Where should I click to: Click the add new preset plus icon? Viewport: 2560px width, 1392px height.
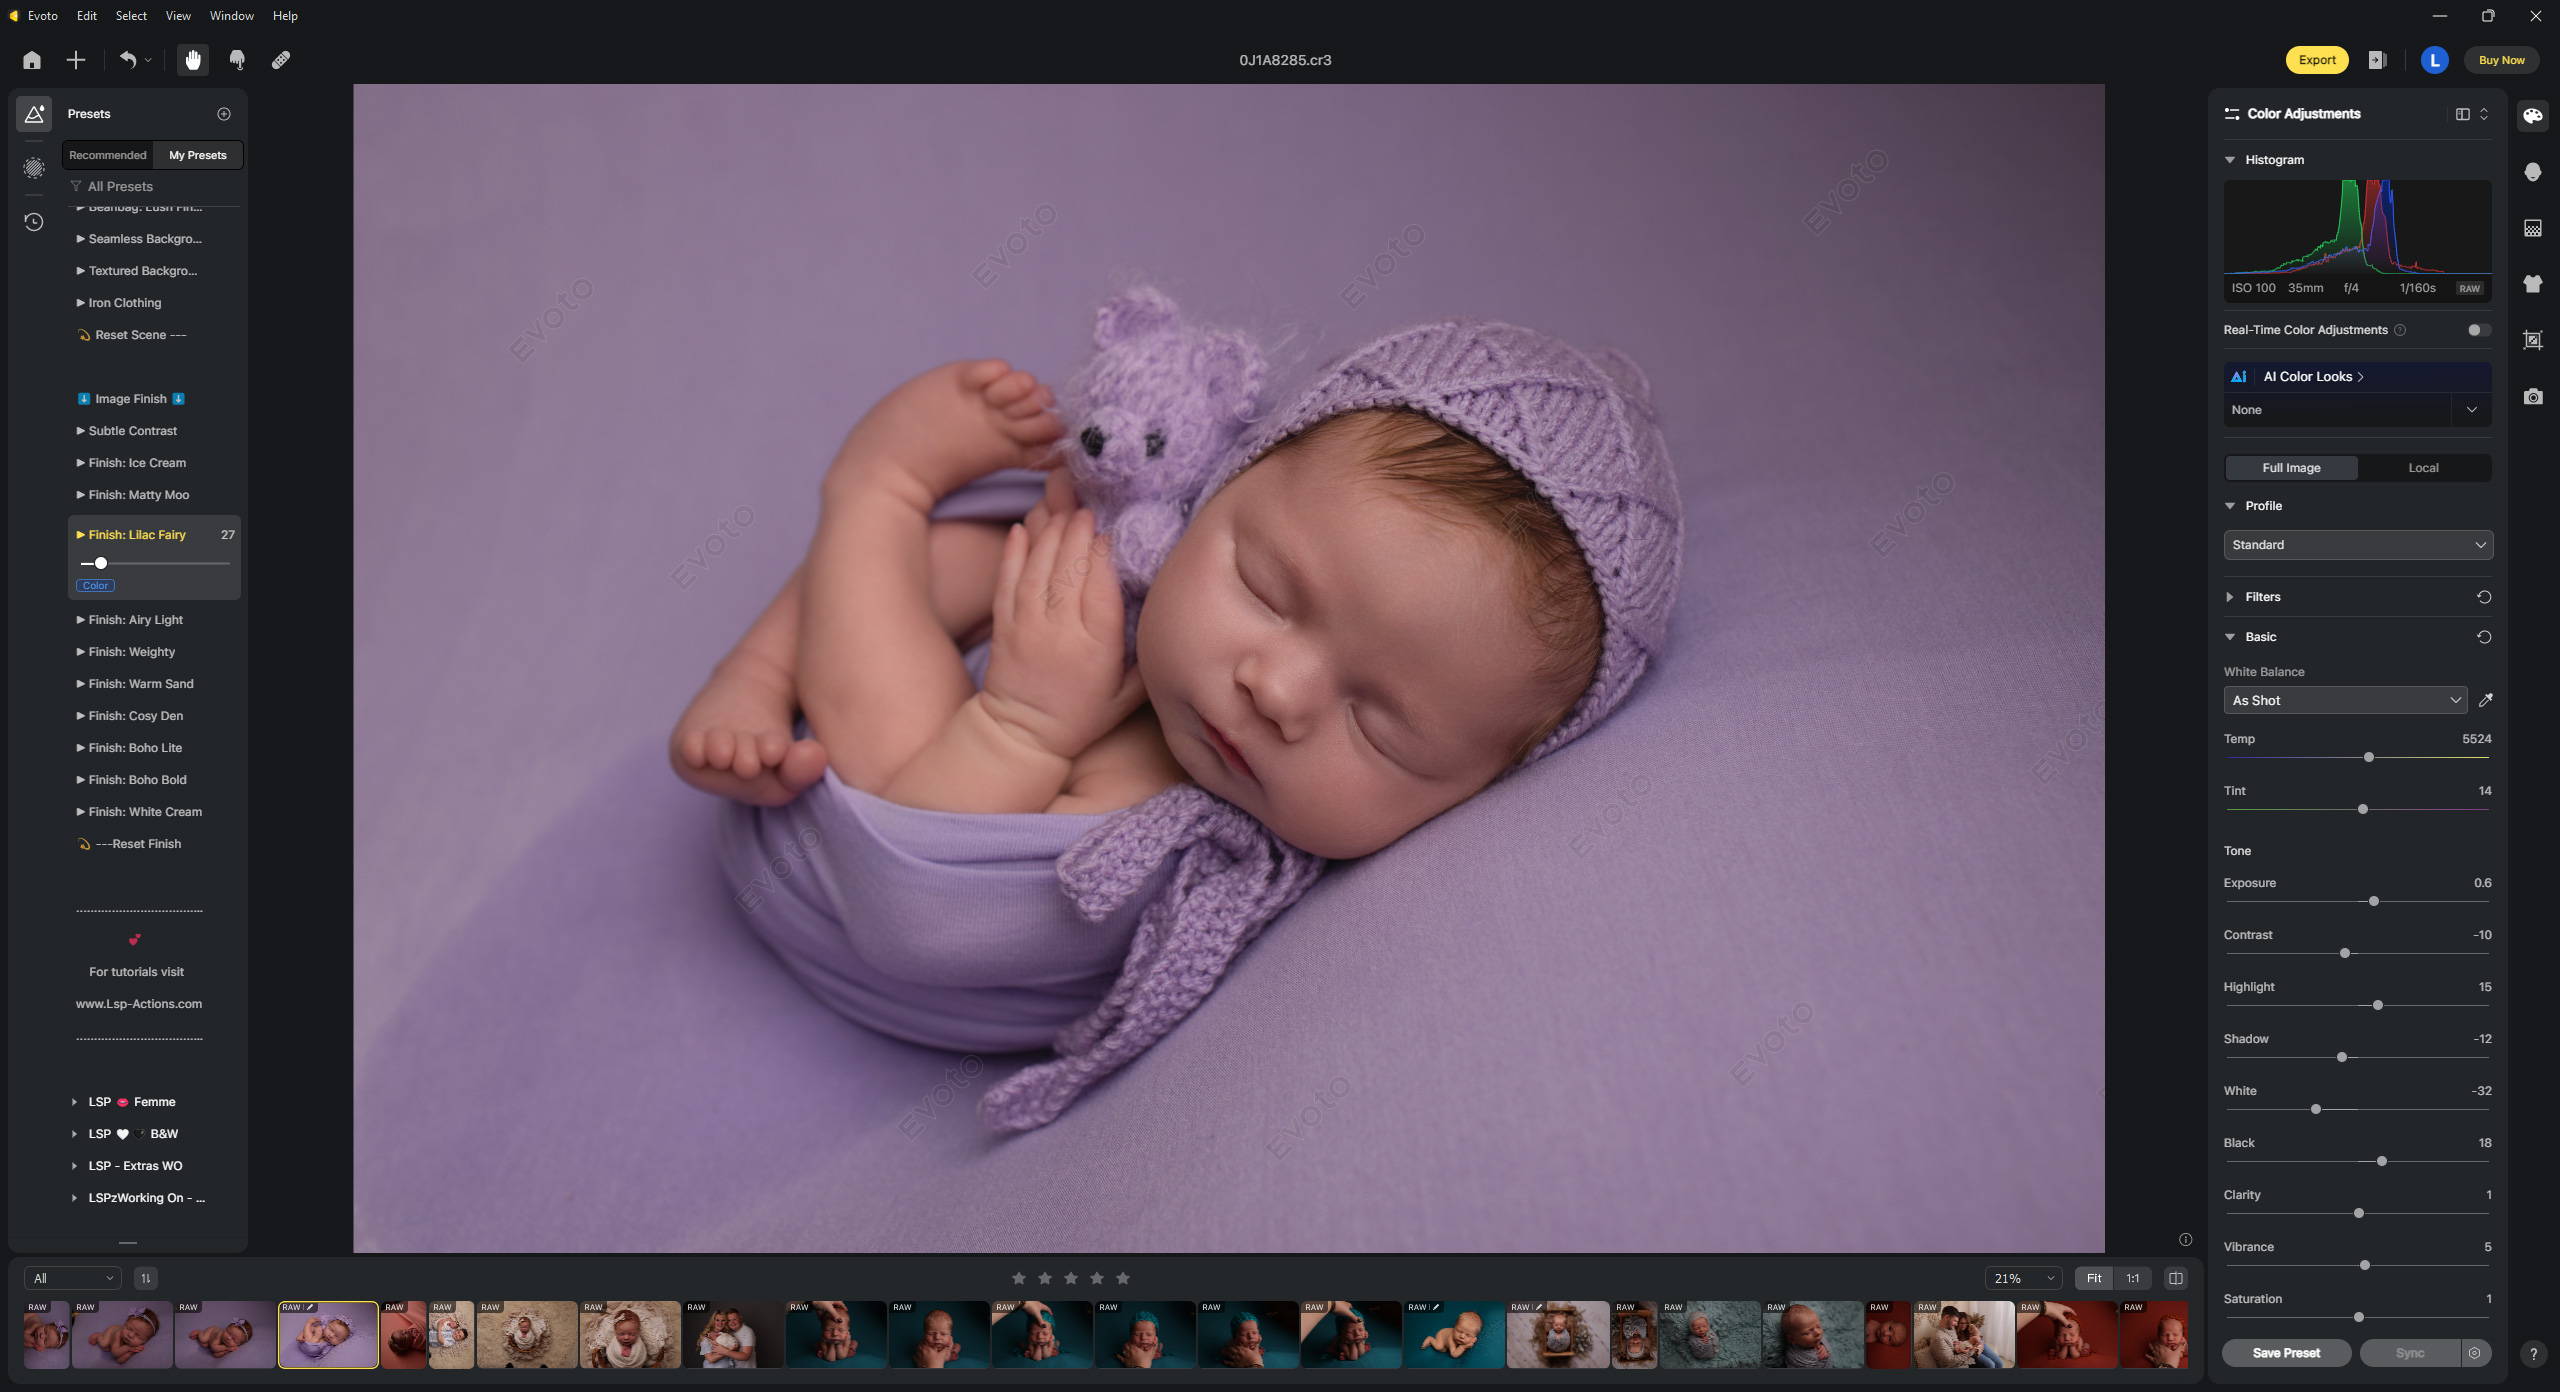click(224, 114)
